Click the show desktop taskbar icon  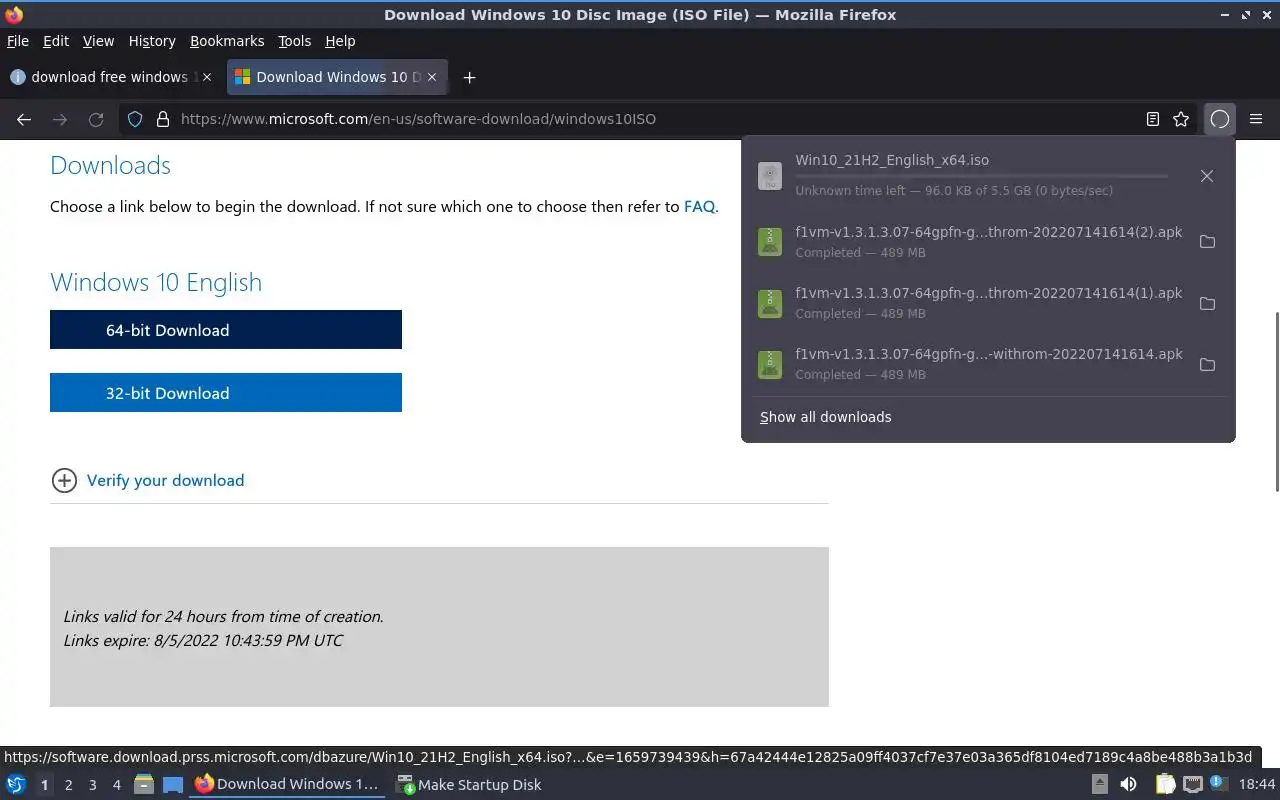point(172,785)
